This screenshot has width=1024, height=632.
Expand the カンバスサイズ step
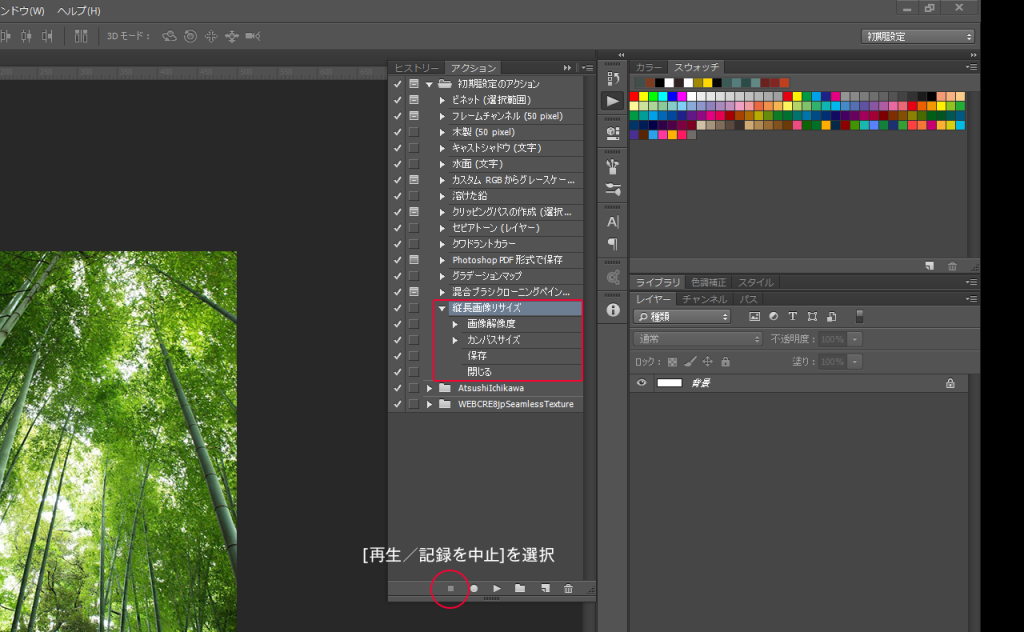pyautogui.click(x=455, y=340)
